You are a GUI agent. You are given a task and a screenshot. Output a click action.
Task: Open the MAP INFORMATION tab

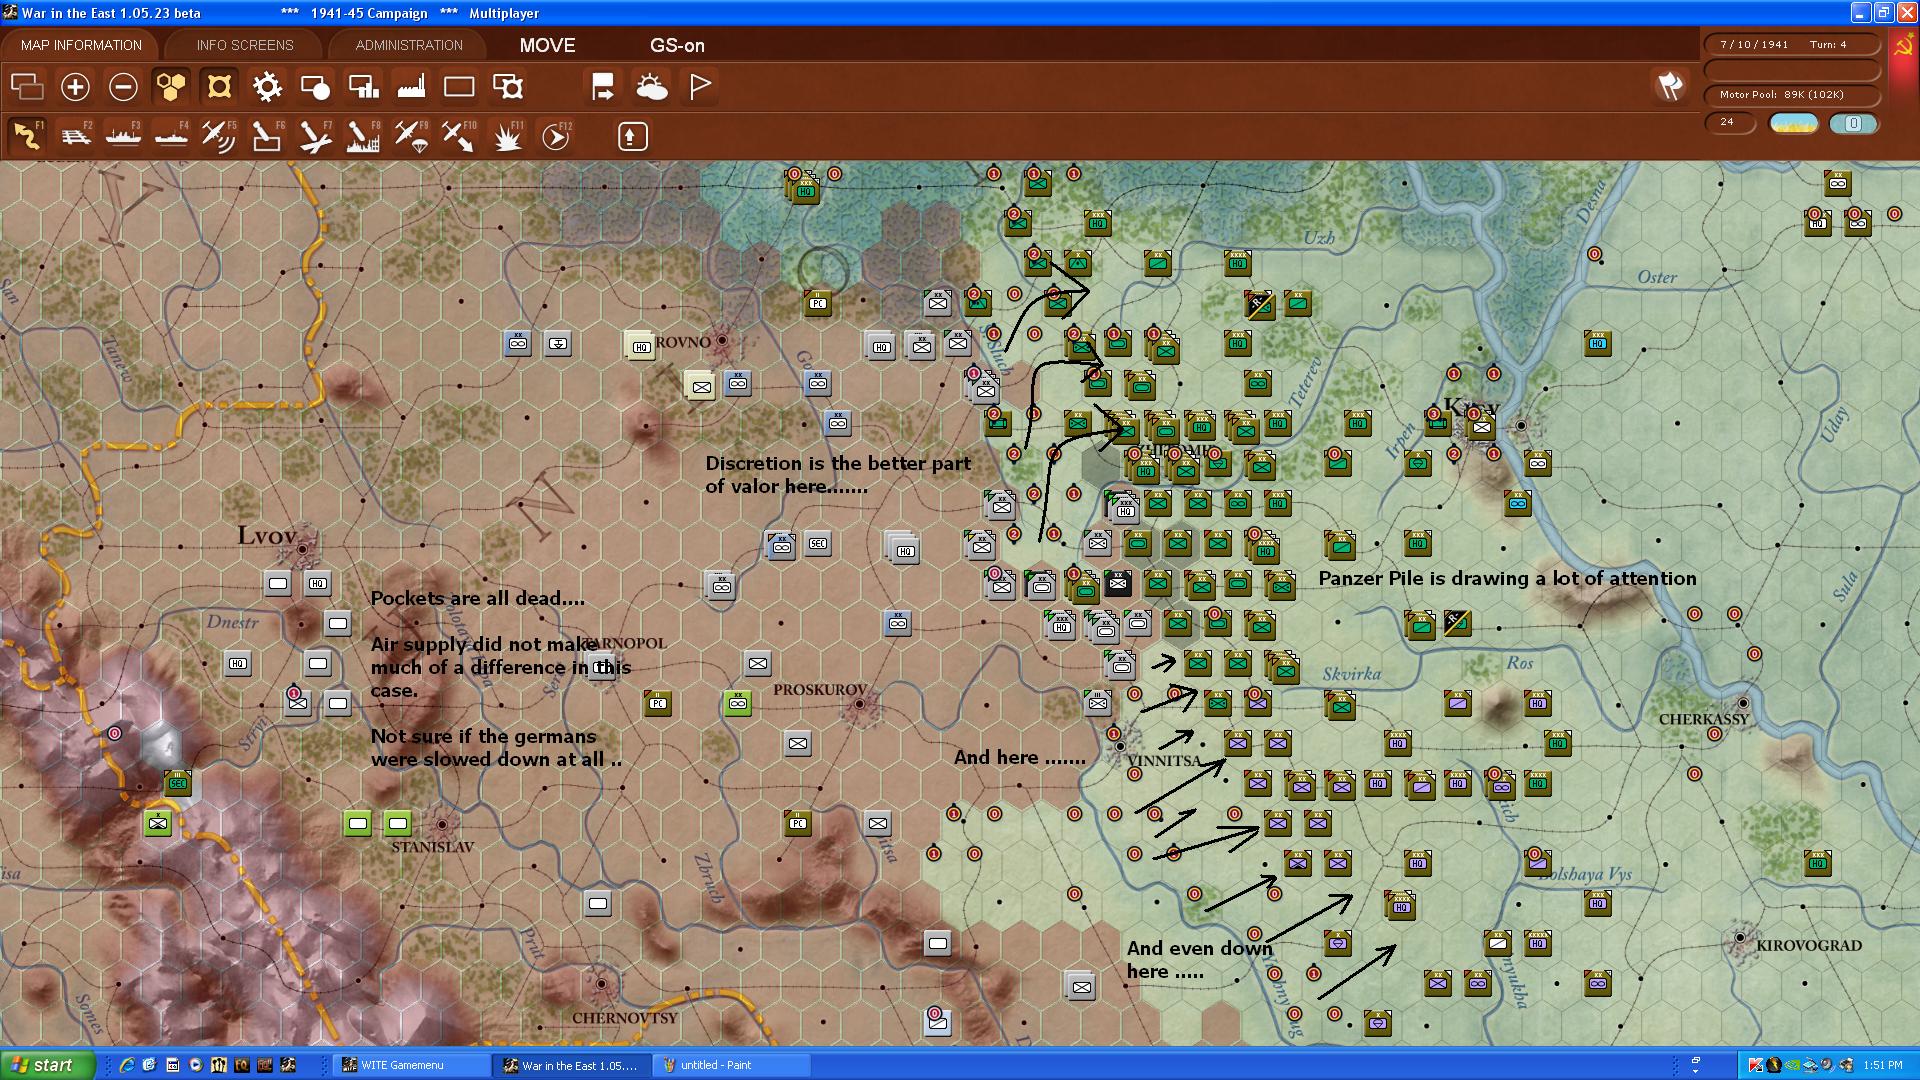coord(81,45)
